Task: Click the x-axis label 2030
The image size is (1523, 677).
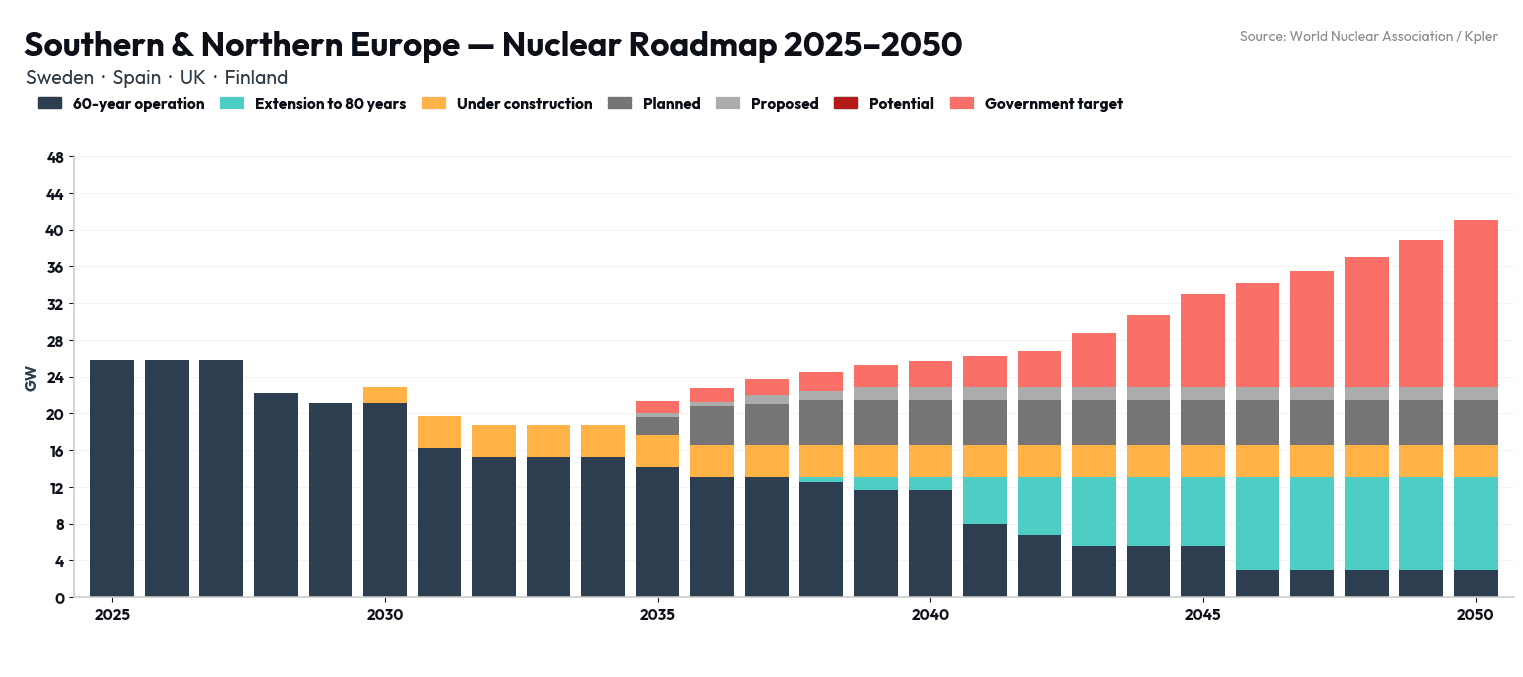Action: point(385,615)
